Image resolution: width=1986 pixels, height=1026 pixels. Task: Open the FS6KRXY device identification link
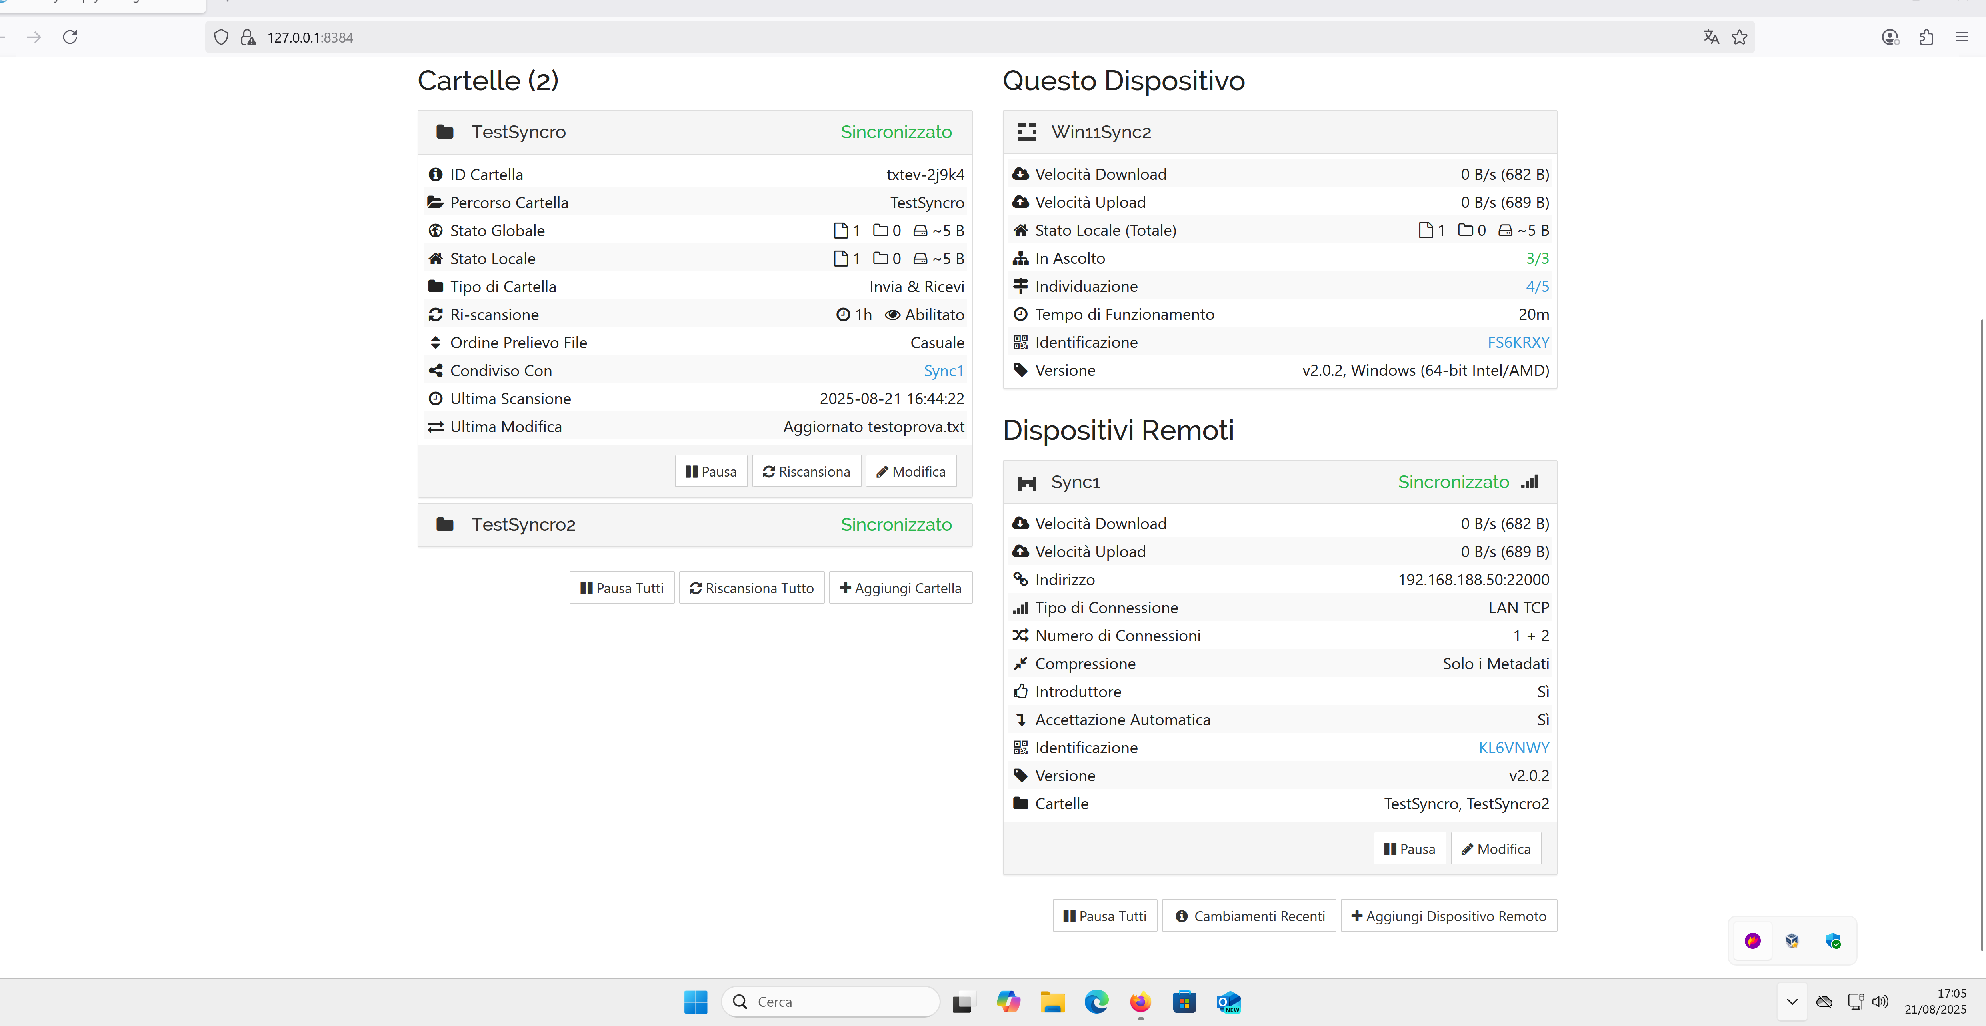(x=1518, y=342)
